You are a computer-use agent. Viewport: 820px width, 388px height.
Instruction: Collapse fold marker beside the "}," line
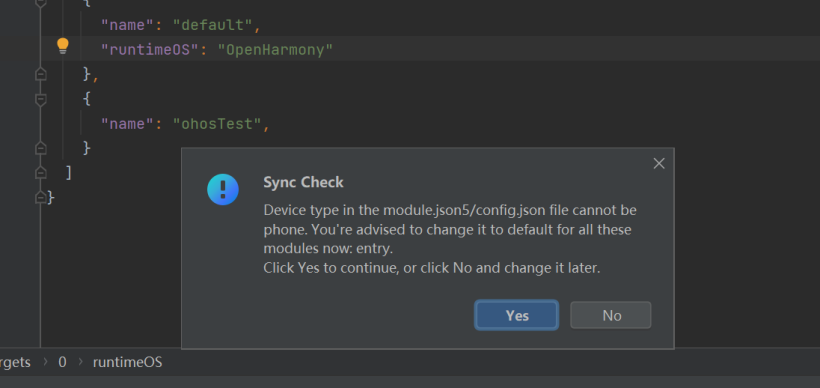41,74
